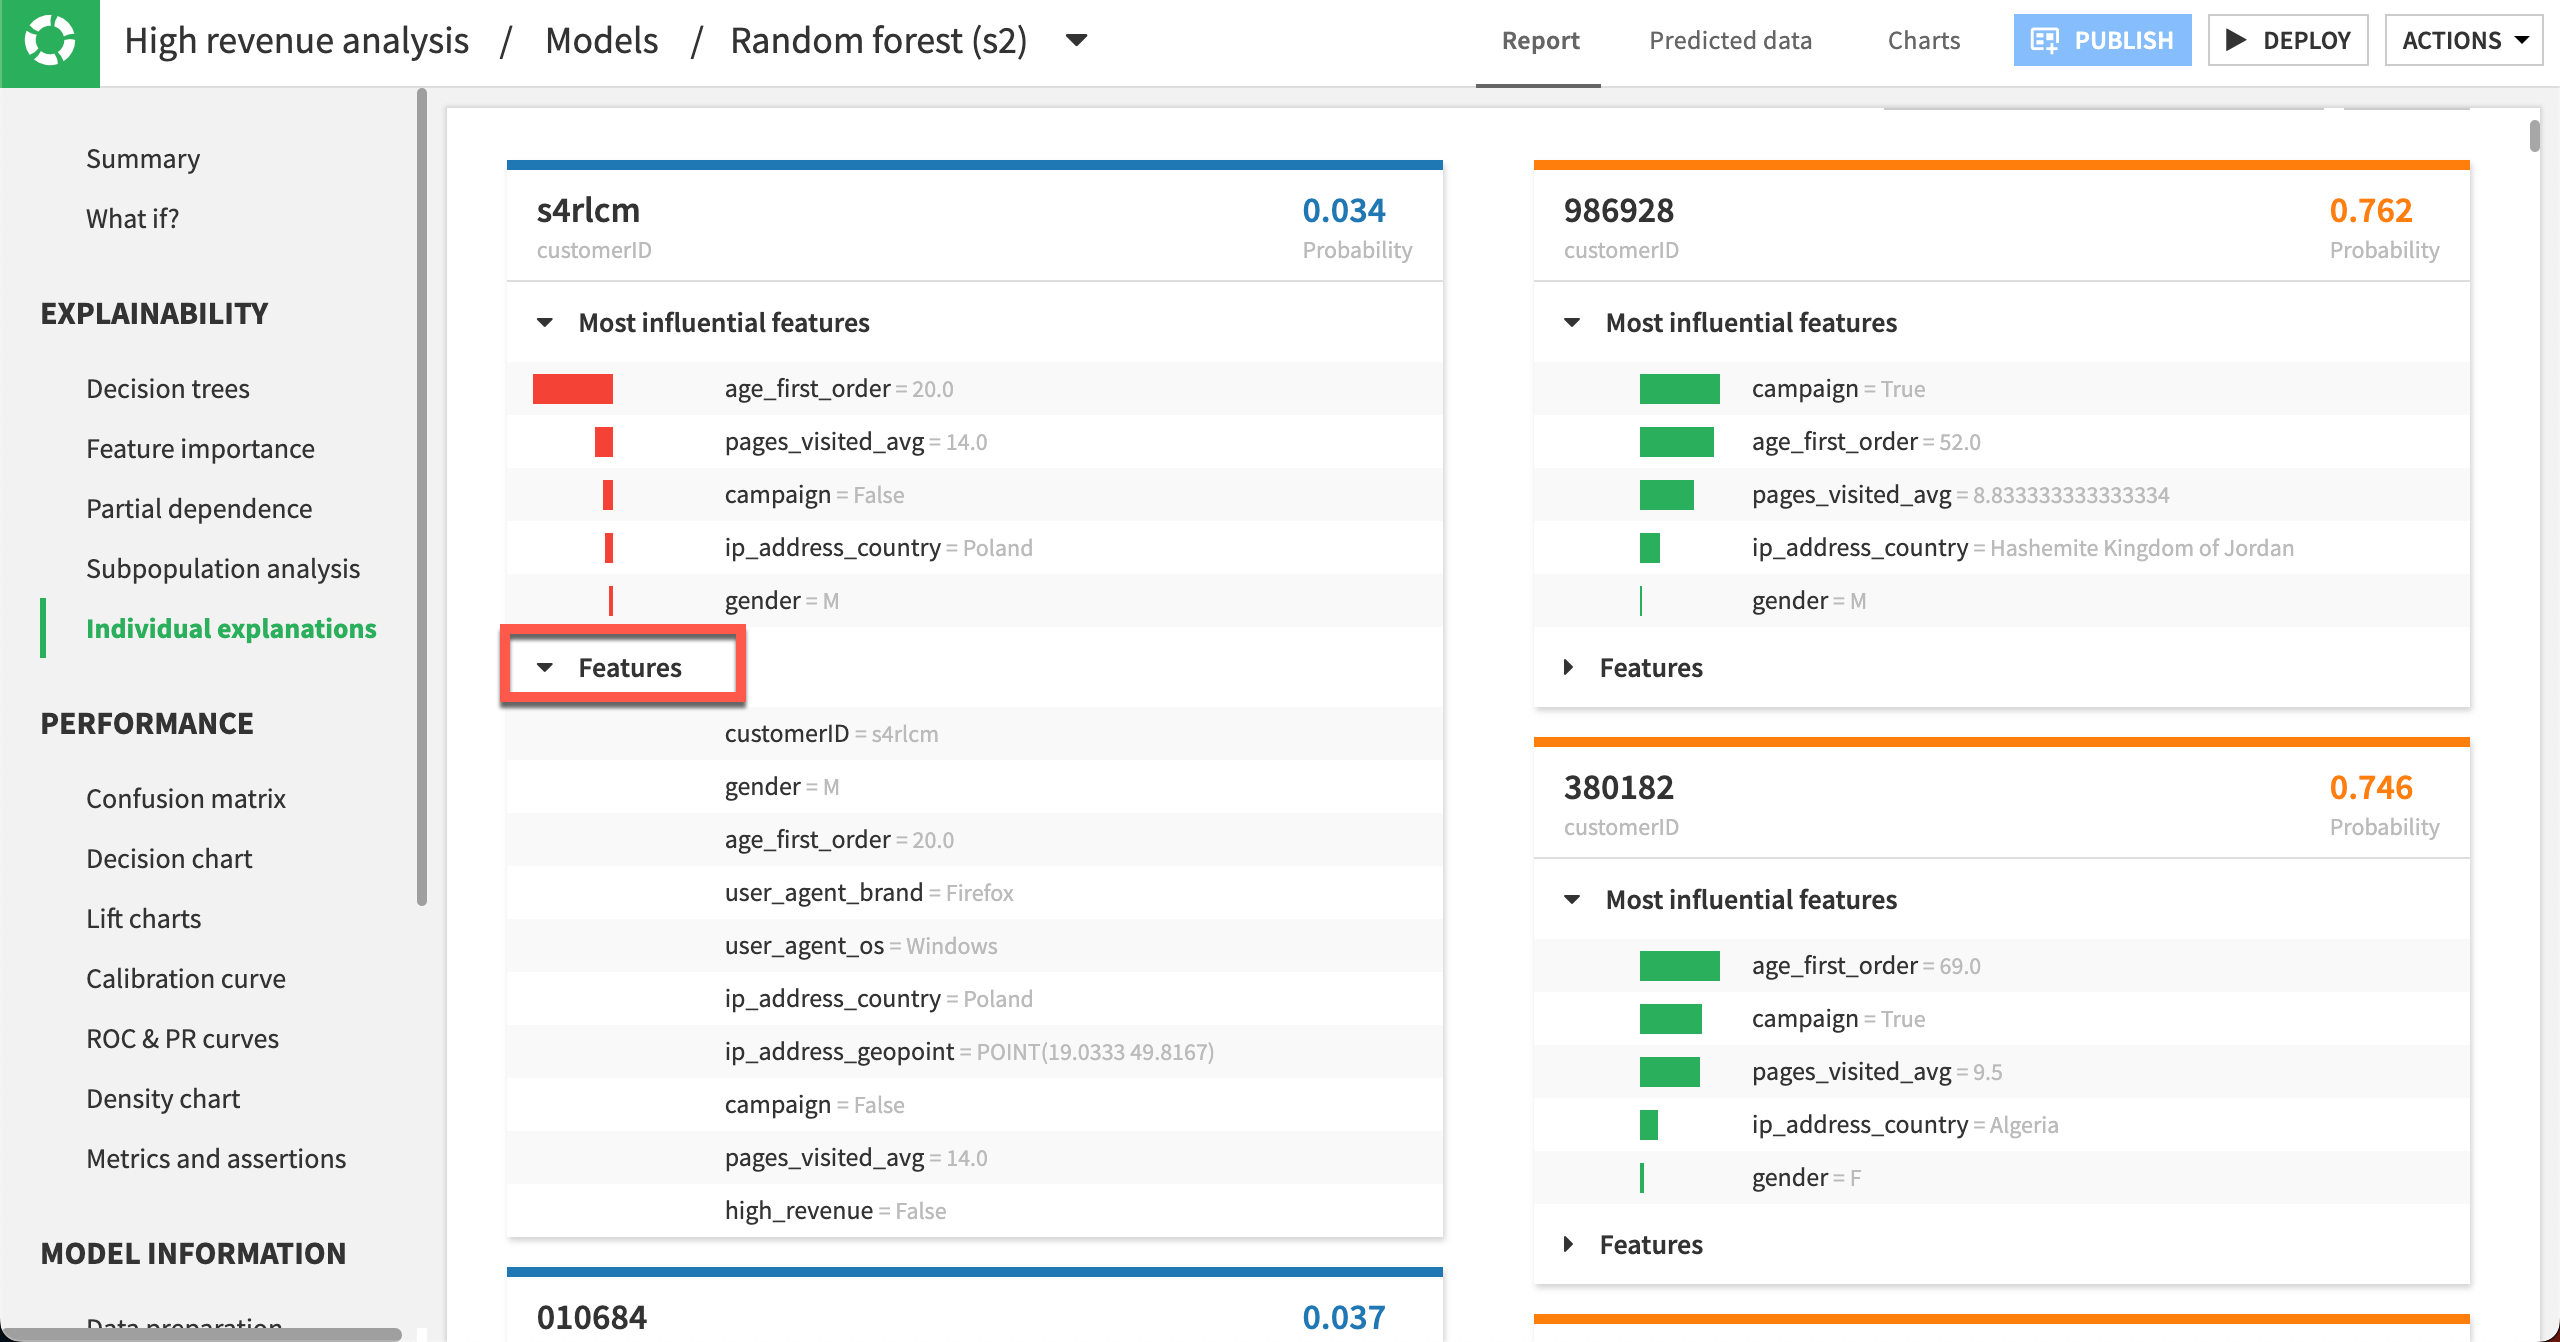Open the ACTIONS dropdown menu
The width and height of the screenshot is (2560, 1342).
click(x=2463, y=40)
